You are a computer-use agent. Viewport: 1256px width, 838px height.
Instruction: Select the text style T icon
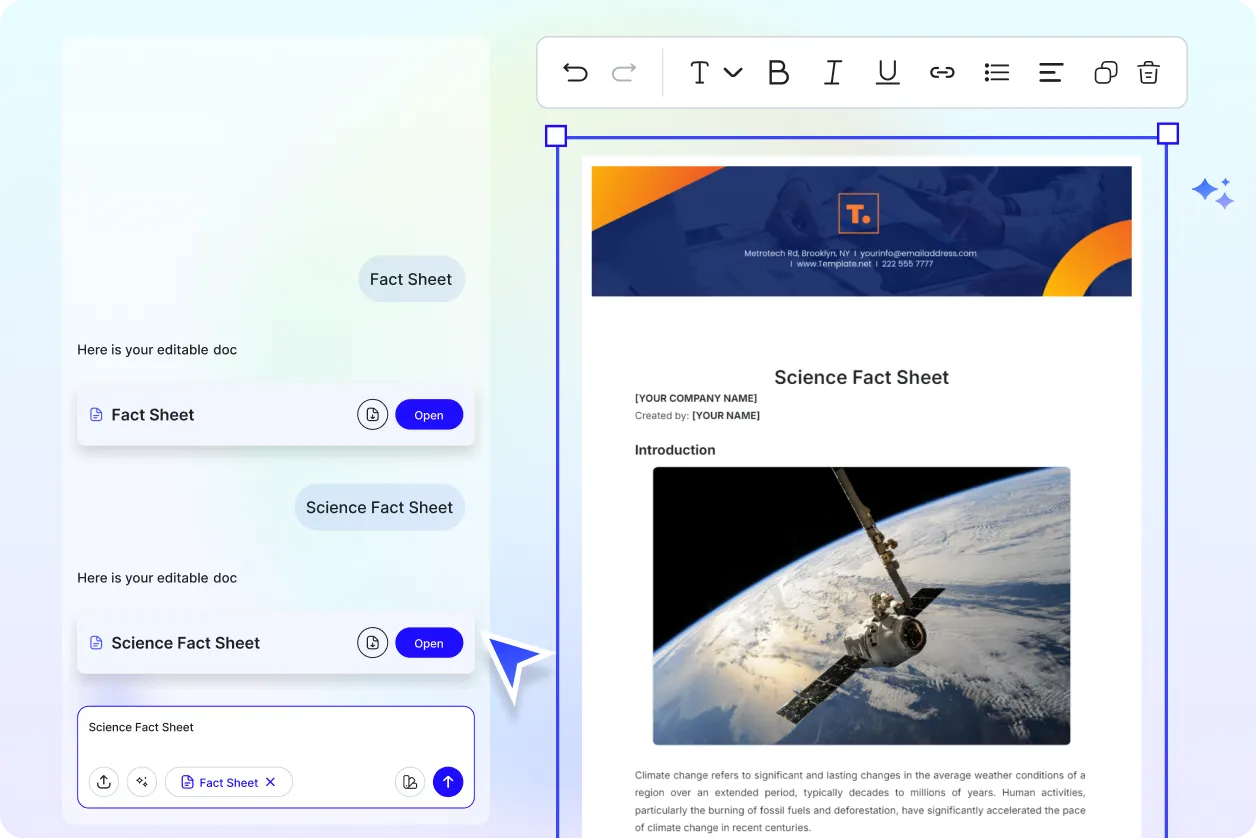pos(700,72)
